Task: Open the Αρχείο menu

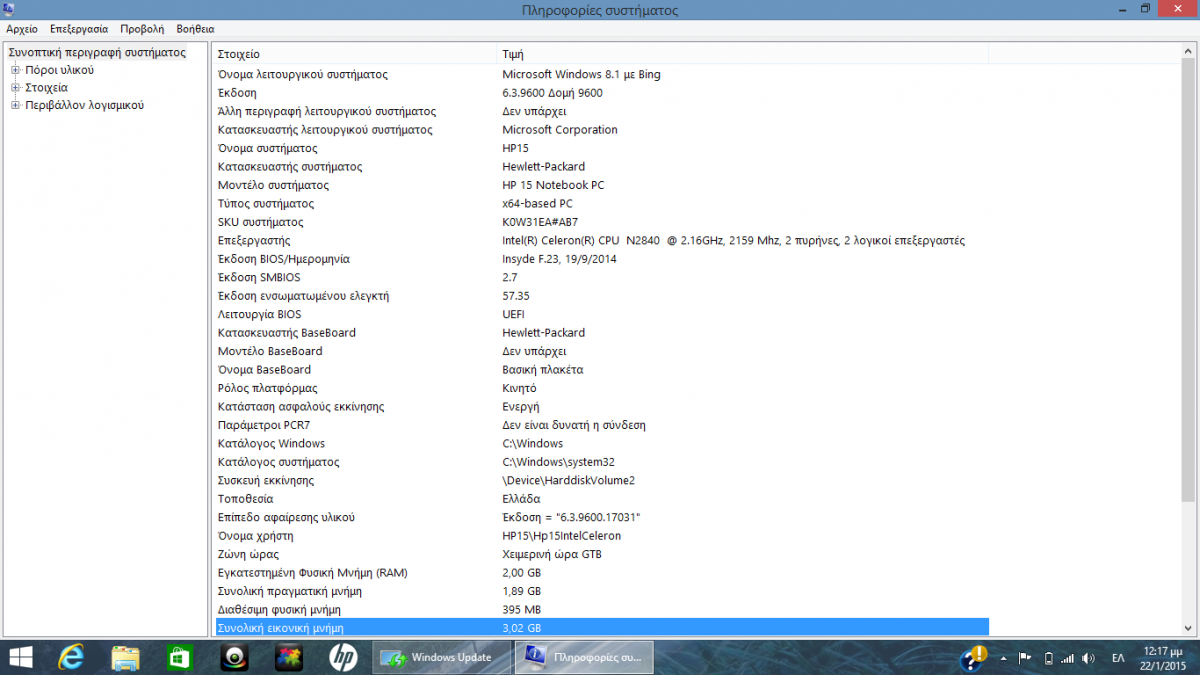Action: [22, 29]
